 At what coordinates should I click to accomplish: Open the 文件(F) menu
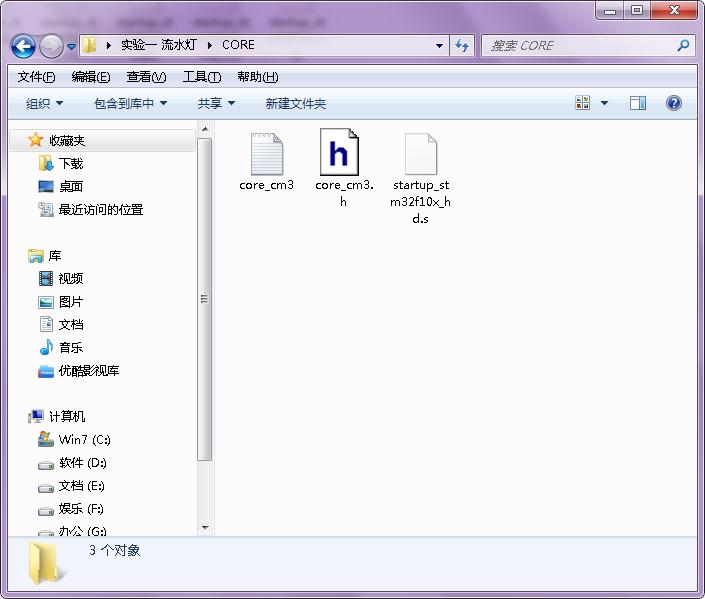[36, 77]
